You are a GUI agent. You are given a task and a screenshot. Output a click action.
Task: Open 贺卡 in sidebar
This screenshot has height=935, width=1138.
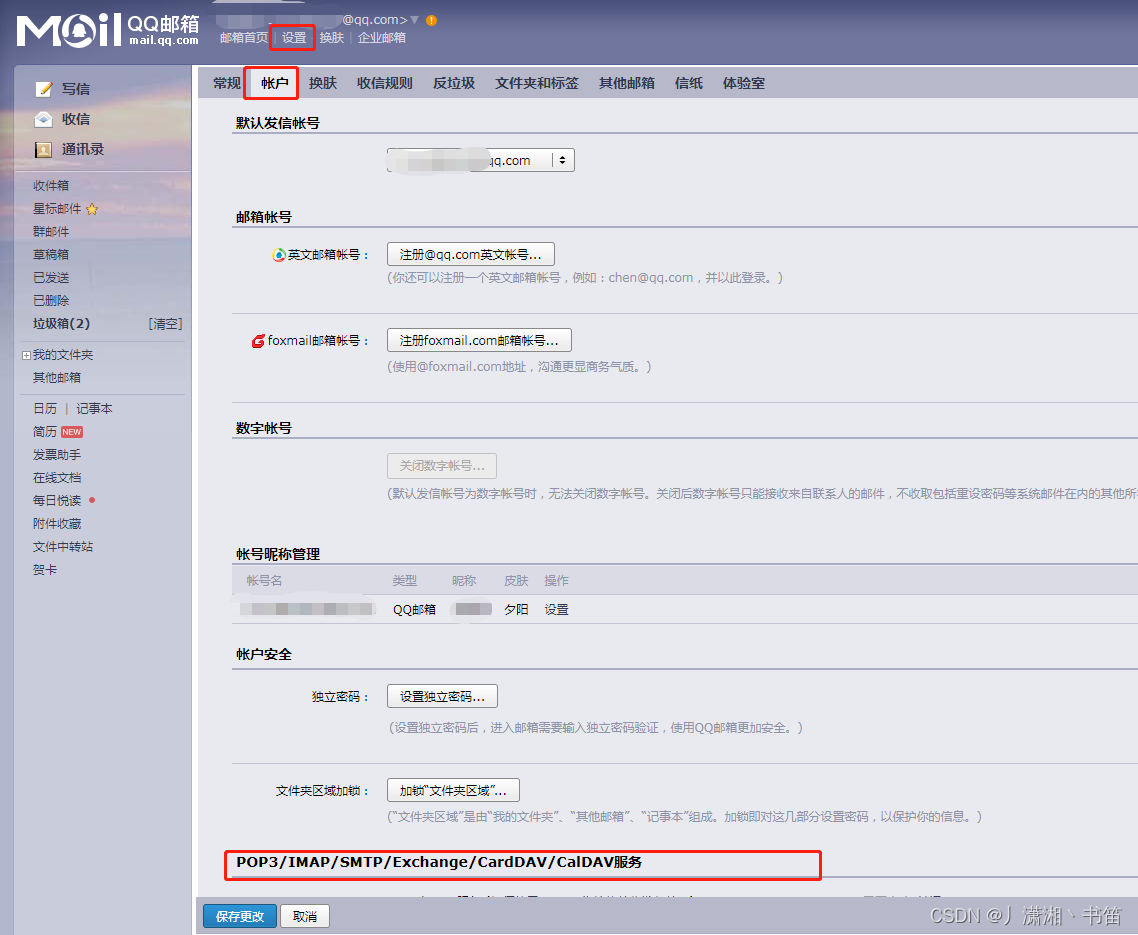tap(45, 570)
